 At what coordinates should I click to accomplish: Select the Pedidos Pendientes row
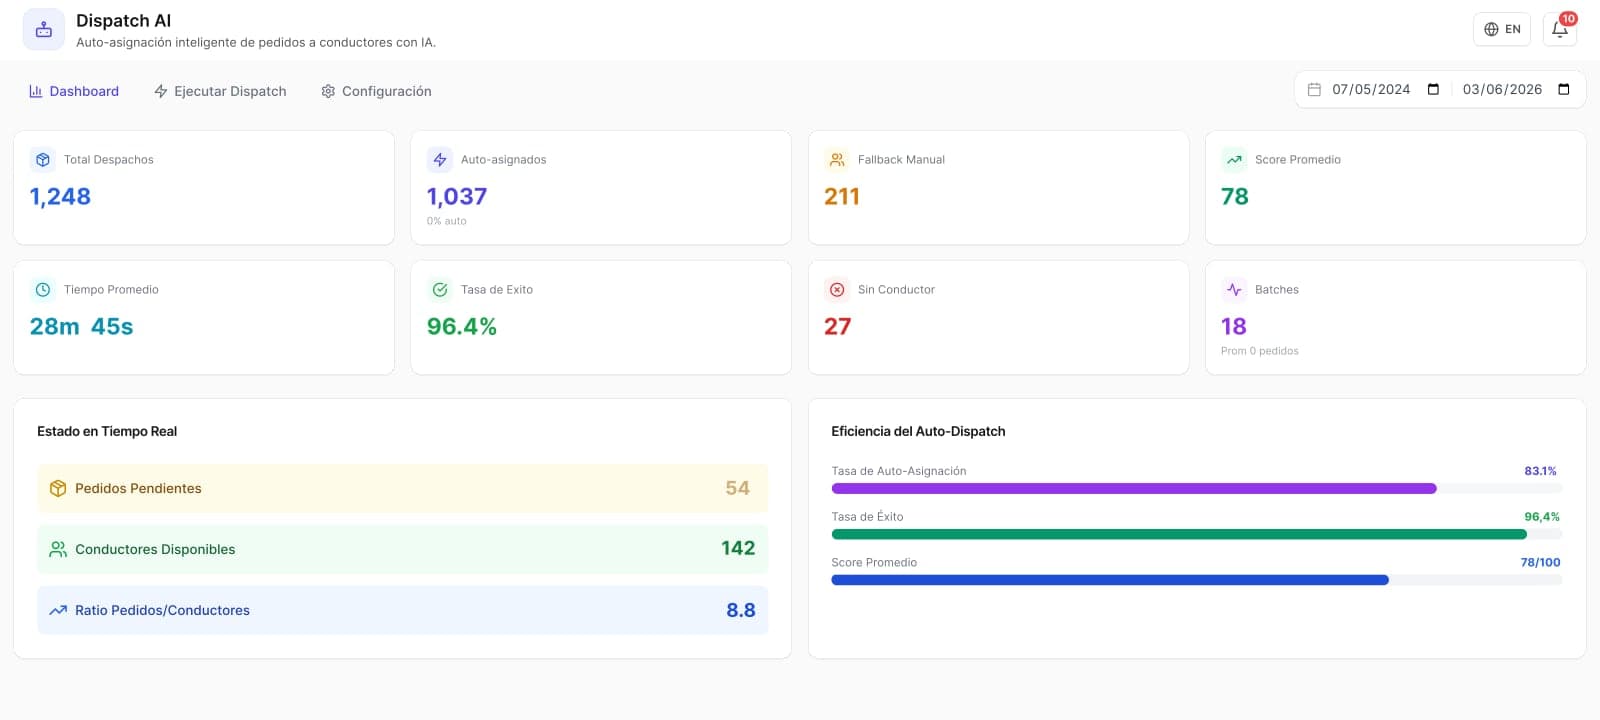(x=403, y=488)
